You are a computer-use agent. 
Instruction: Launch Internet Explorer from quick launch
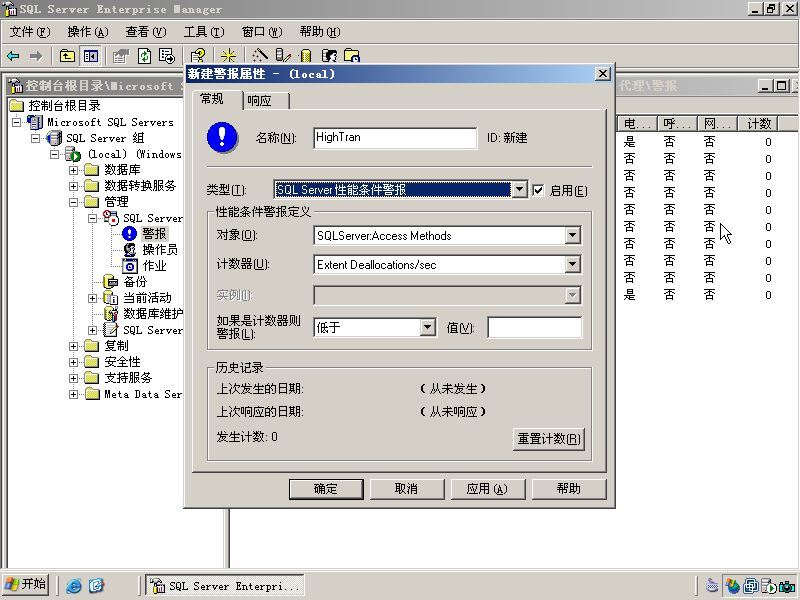[73, 586]
